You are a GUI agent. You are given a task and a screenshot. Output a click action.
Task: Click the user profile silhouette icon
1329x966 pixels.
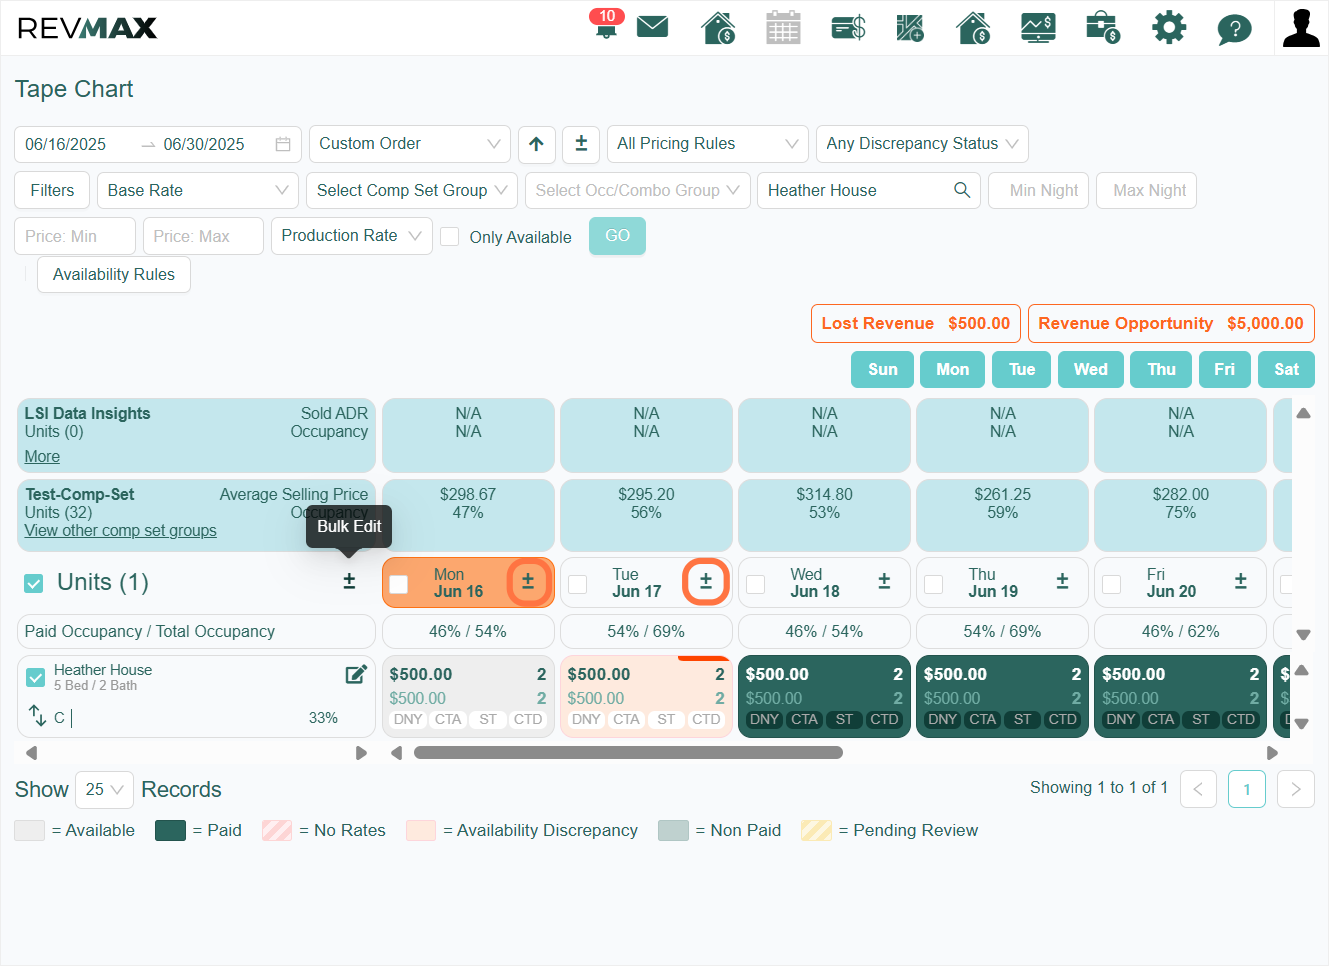1301,28
